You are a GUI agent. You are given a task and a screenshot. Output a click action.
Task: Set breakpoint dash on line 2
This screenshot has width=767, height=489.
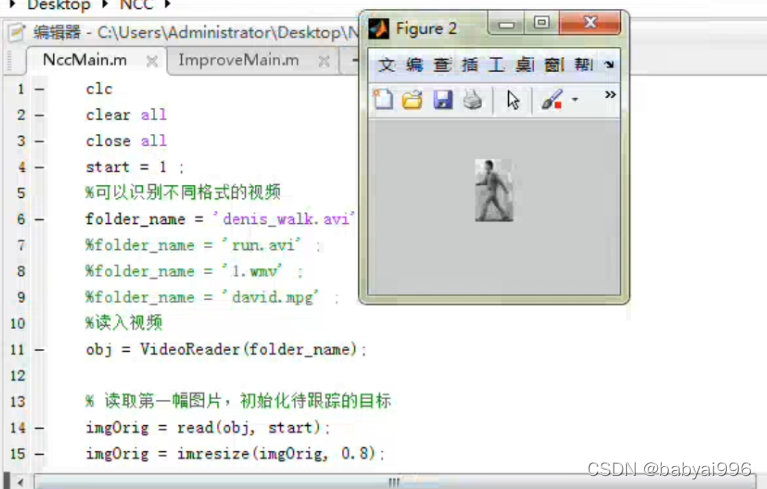coord(40,115)
